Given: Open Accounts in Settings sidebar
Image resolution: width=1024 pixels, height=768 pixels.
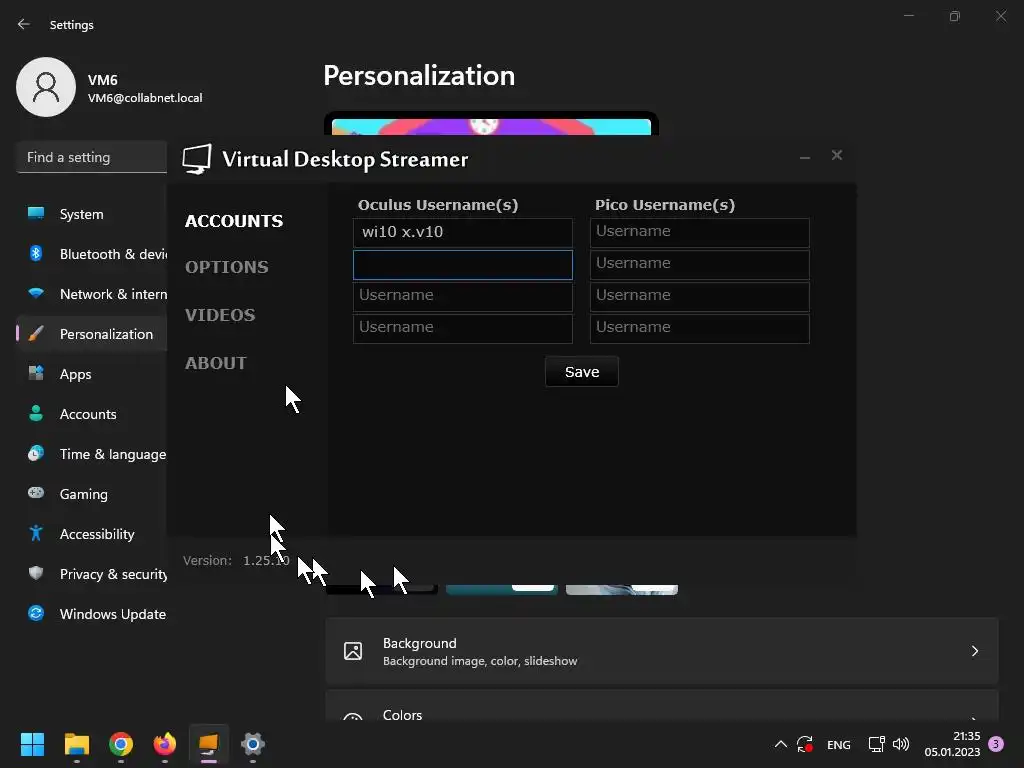Looking at the screenshot, I should pyautogui.click(x=91, y=414).
